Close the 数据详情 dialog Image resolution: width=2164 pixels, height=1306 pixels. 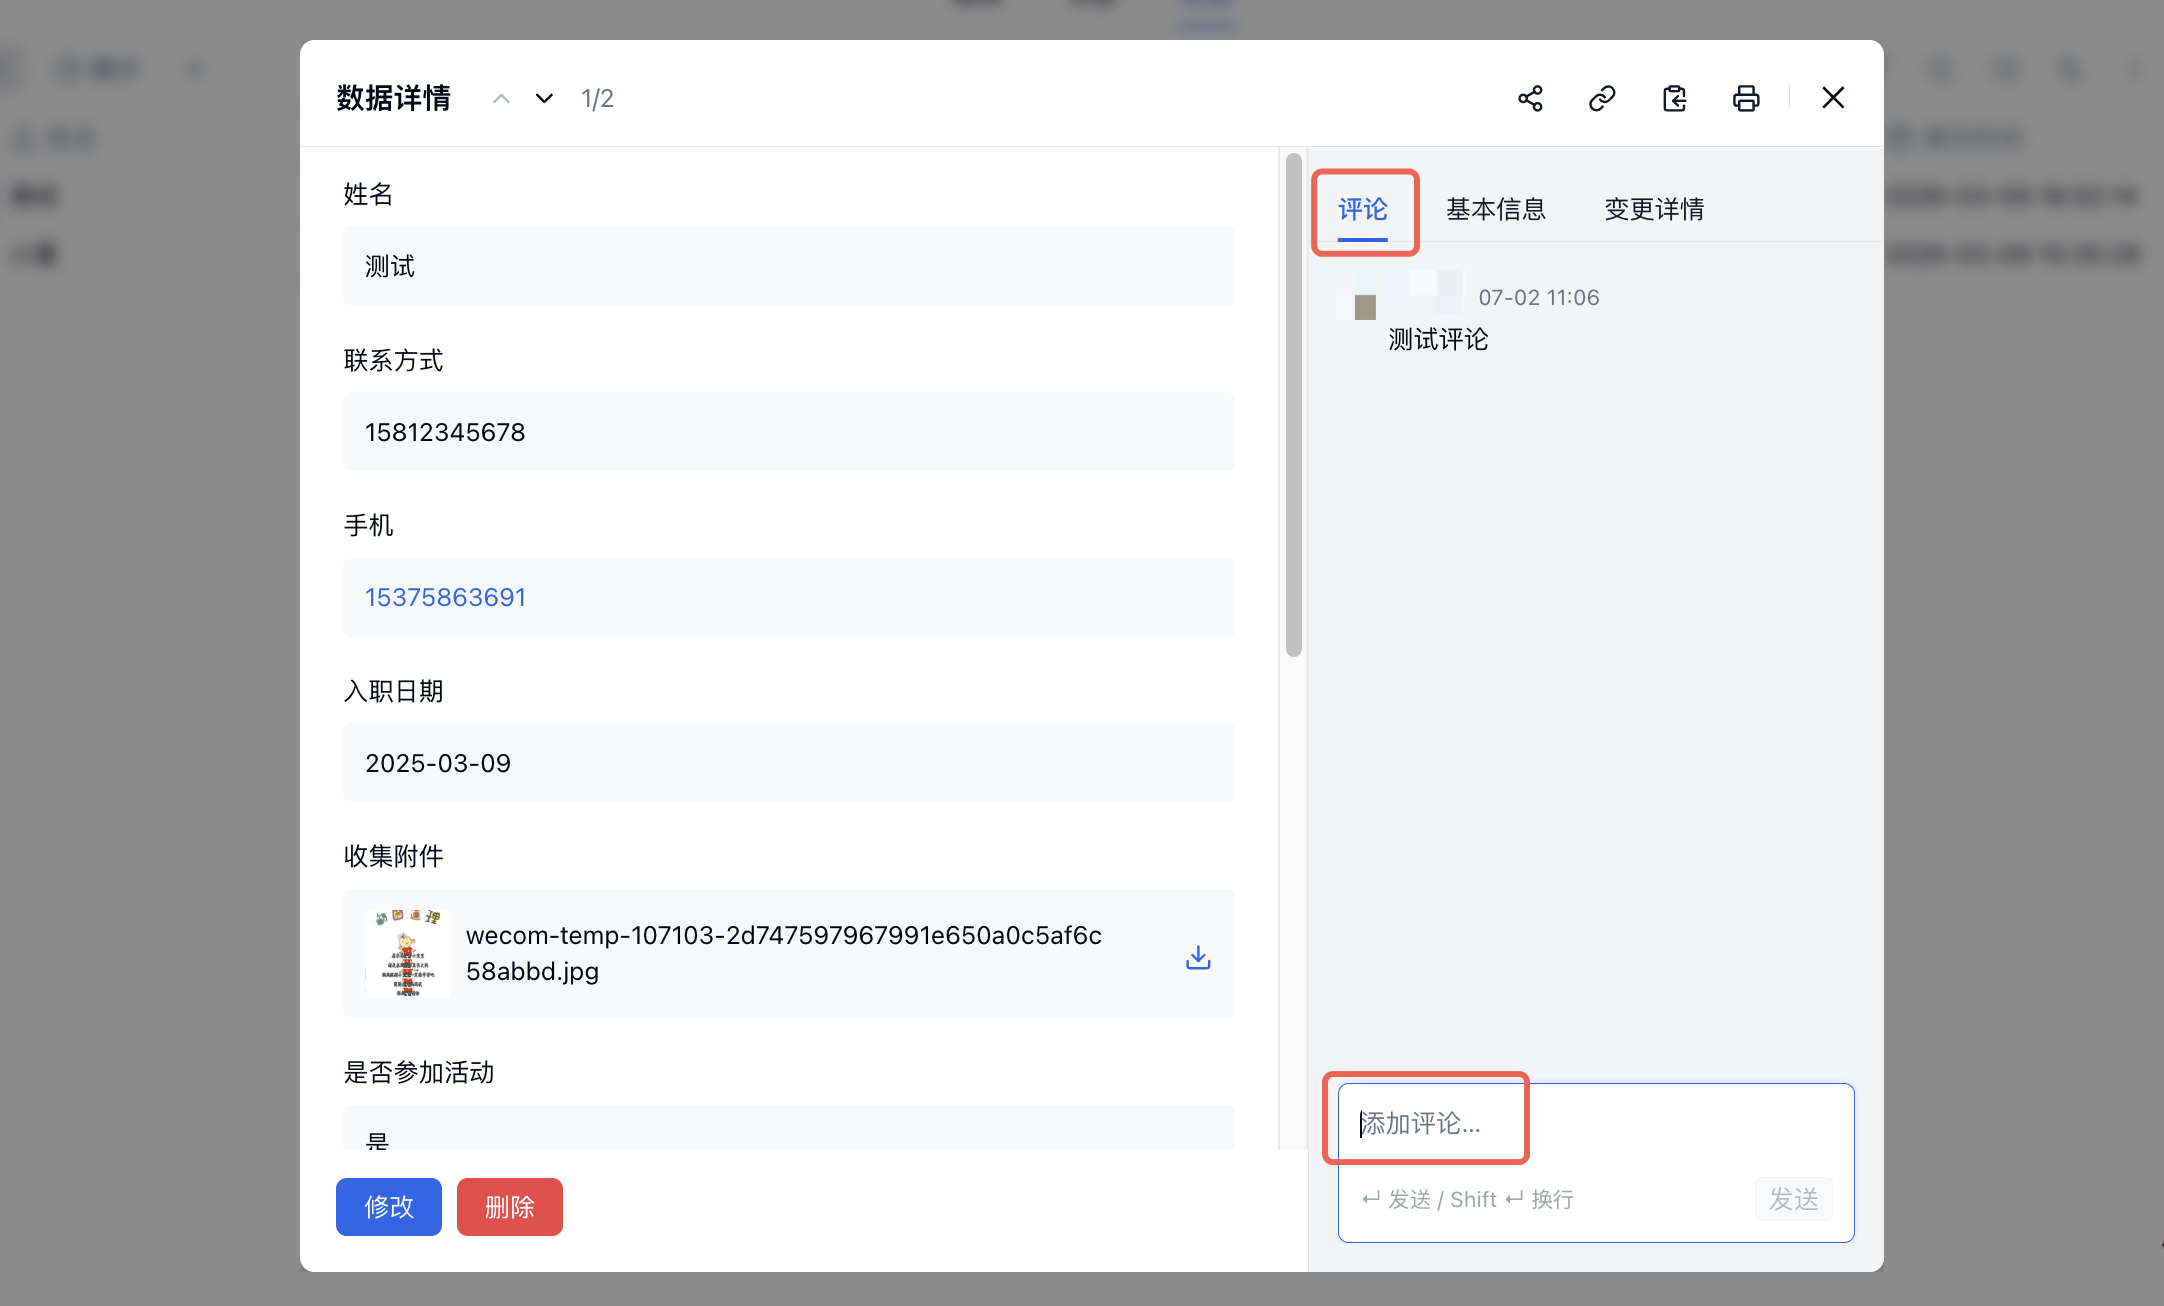[1833, 98]
